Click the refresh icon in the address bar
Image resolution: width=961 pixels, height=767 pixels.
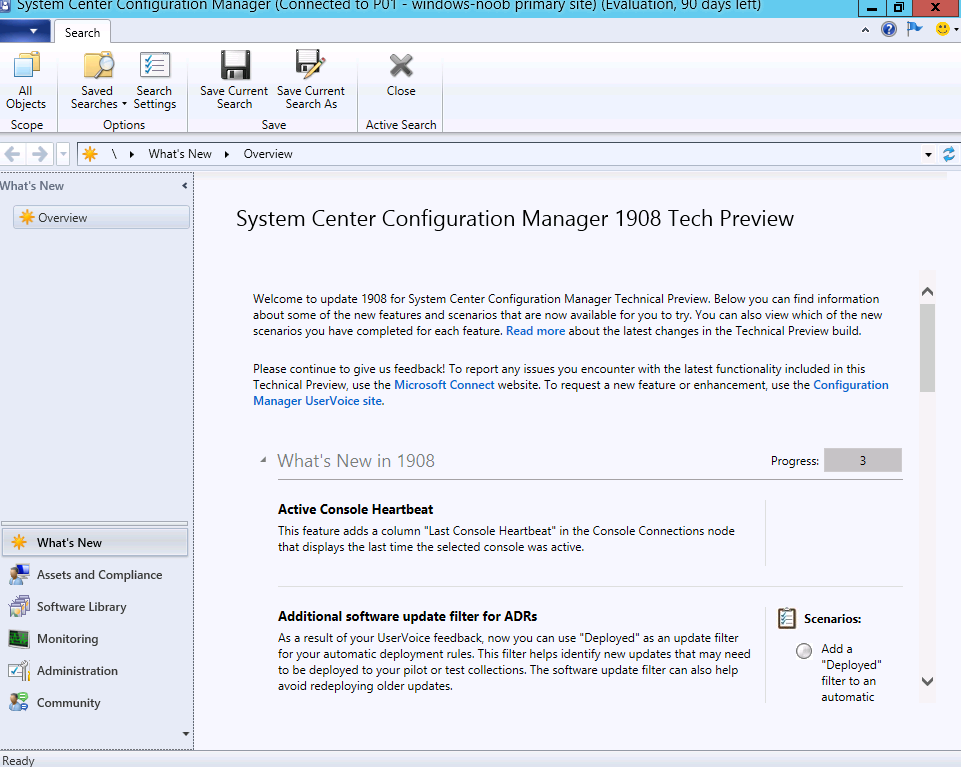949,154
